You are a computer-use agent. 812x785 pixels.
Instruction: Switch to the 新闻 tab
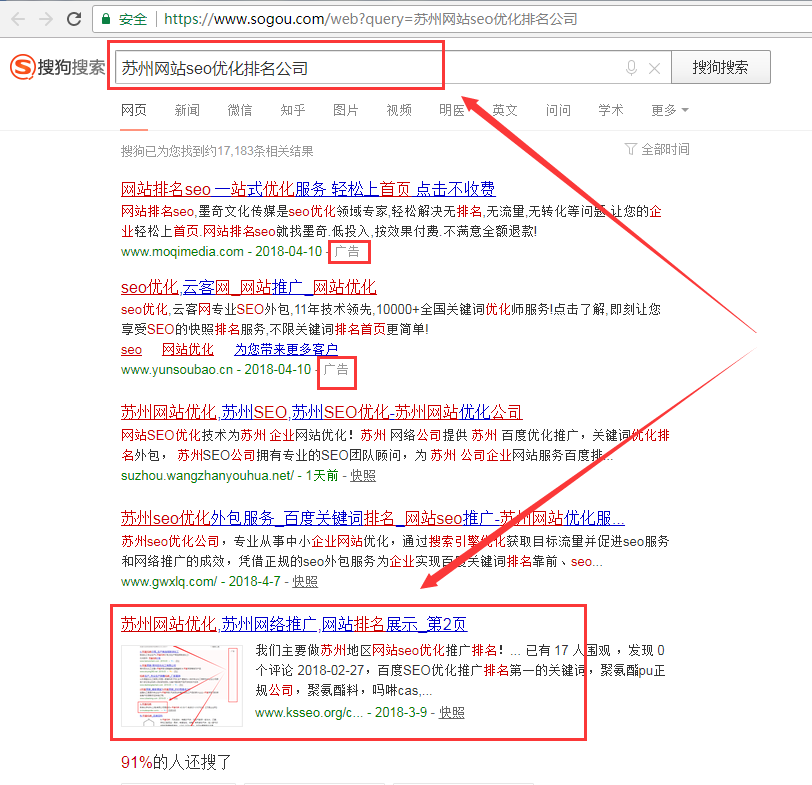click(x=187, y=110)
